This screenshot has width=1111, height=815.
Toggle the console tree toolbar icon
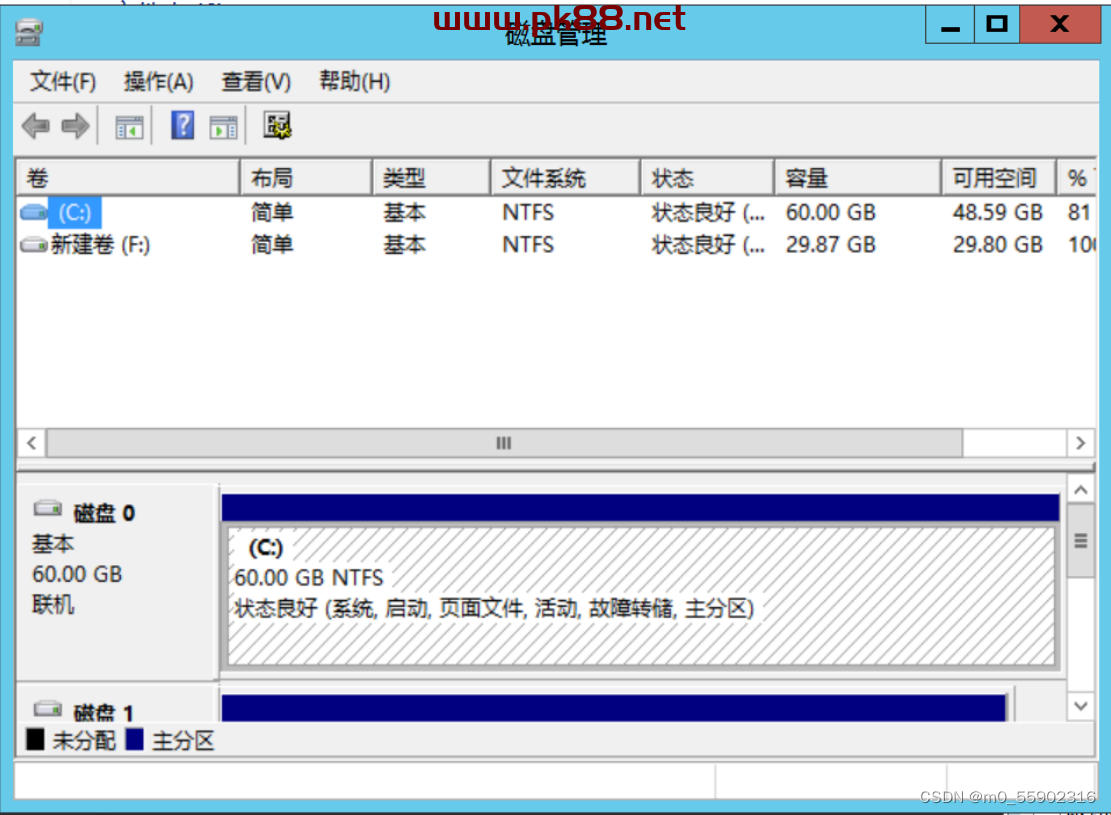tap(129, 126)
